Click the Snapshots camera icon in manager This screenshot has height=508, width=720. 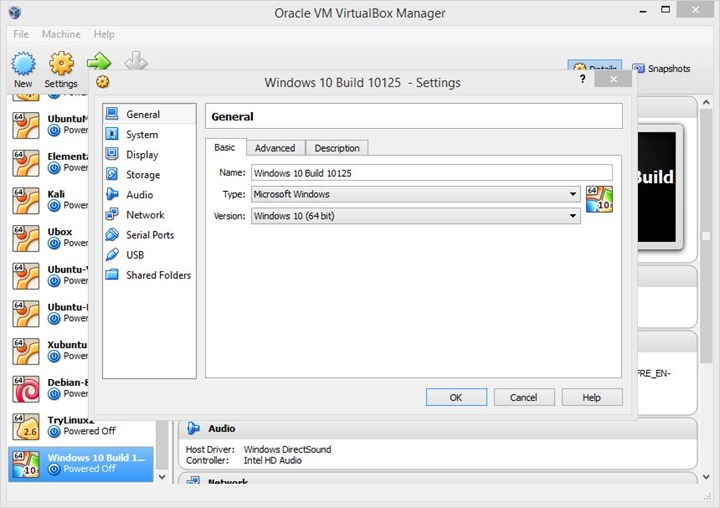pyautogui.click(x=638, y=69)
